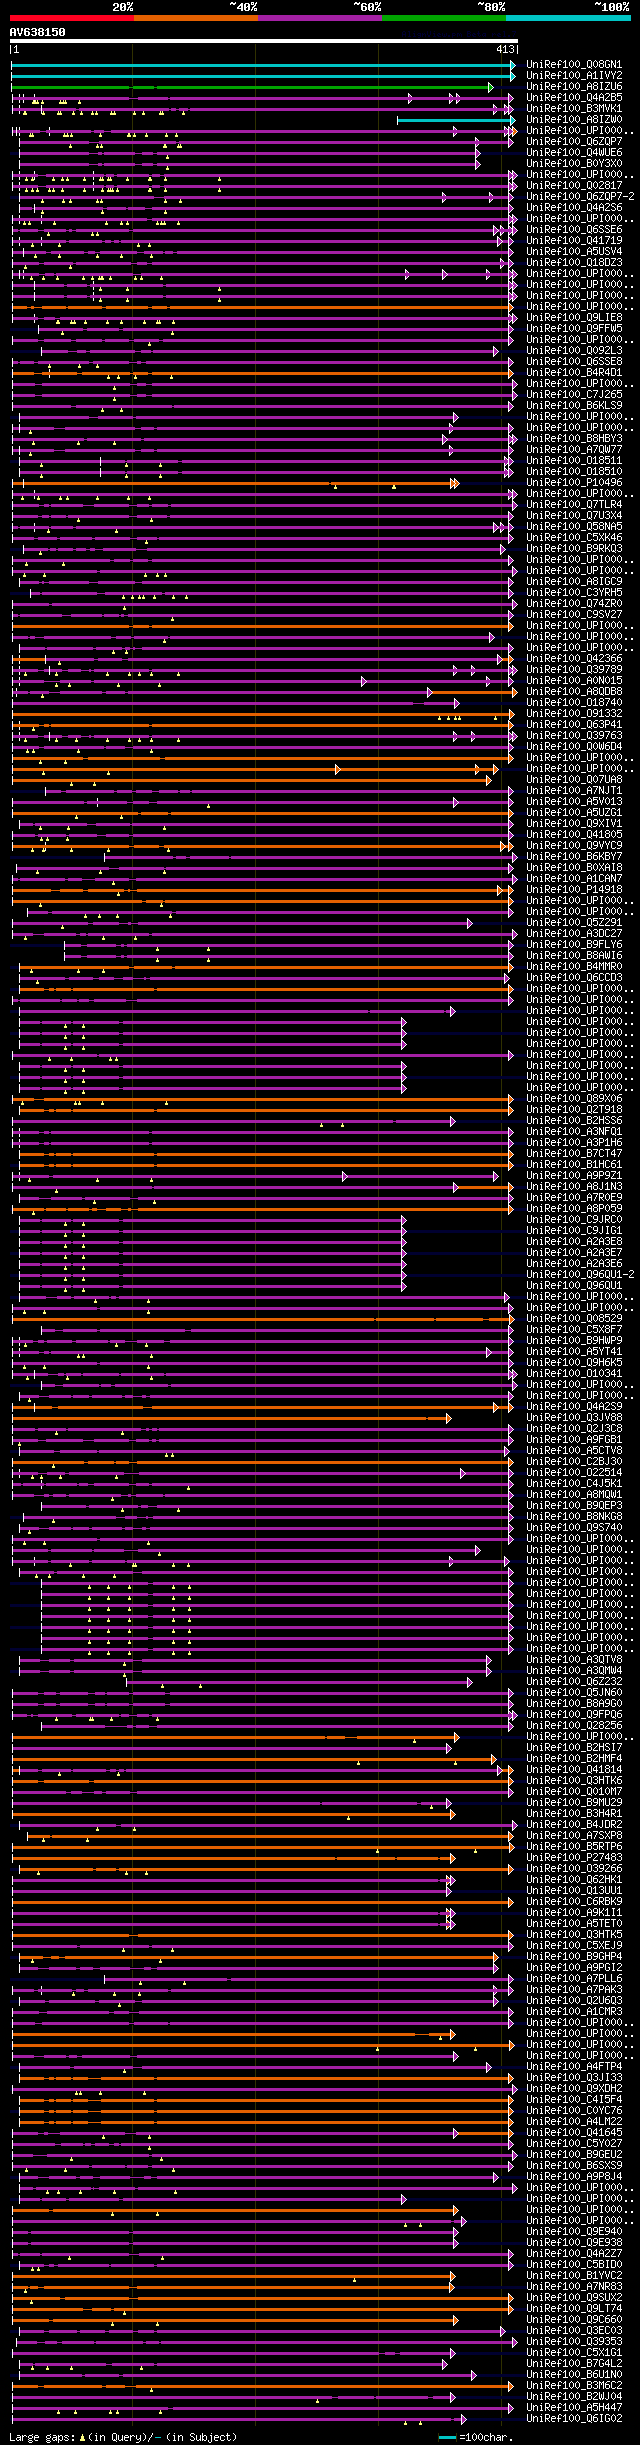Select the UniRef100_Q42366 label

(x=574, y=659)
